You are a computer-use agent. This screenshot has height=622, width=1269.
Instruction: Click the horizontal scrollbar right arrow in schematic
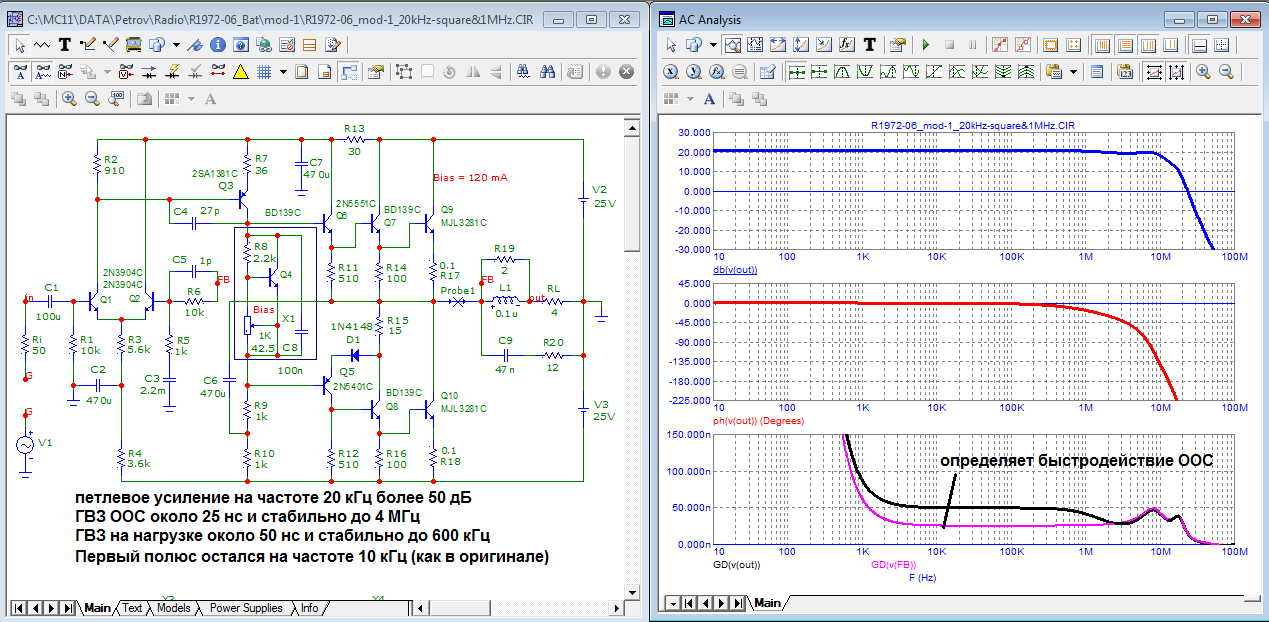[615, 608]
